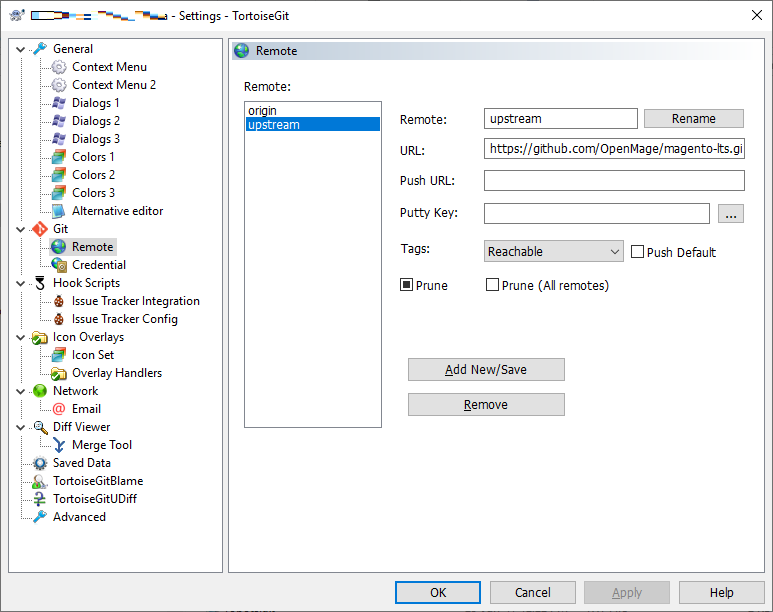Click the Saved Data gear icon
773x612 pixels.
(x=40, y=463)
